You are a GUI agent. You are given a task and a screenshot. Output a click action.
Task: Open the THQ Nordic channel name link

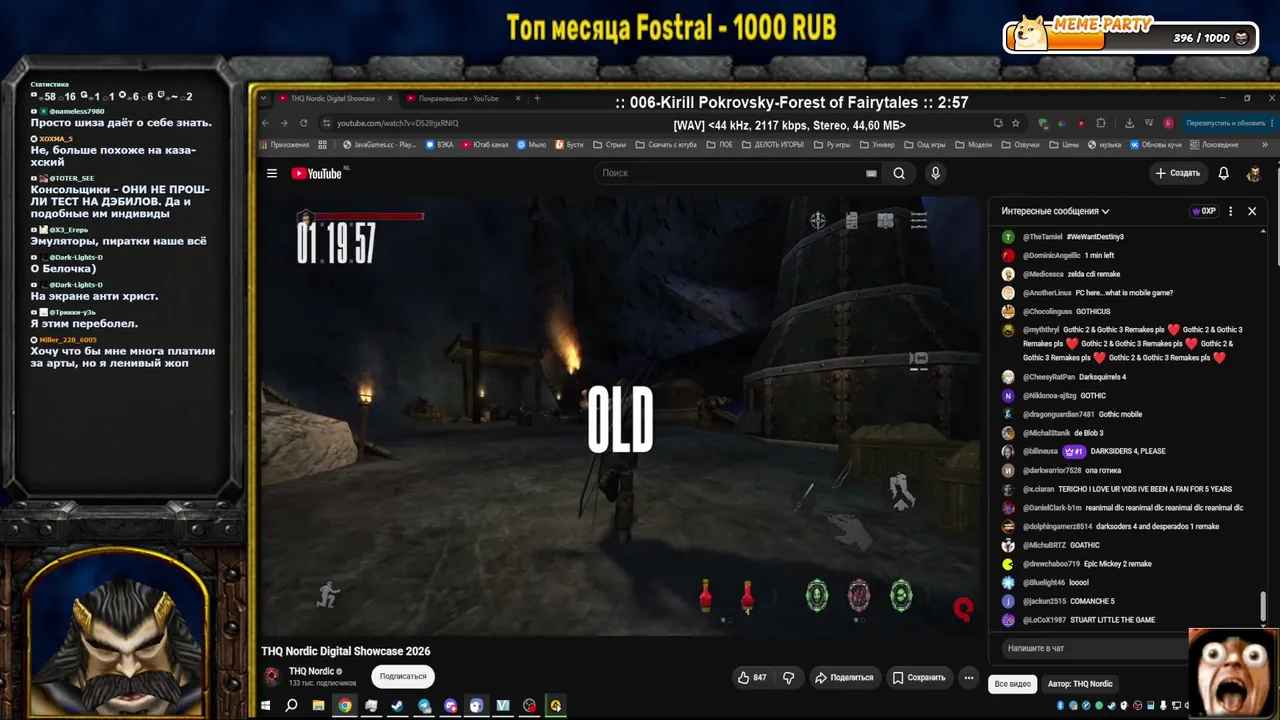311,671
